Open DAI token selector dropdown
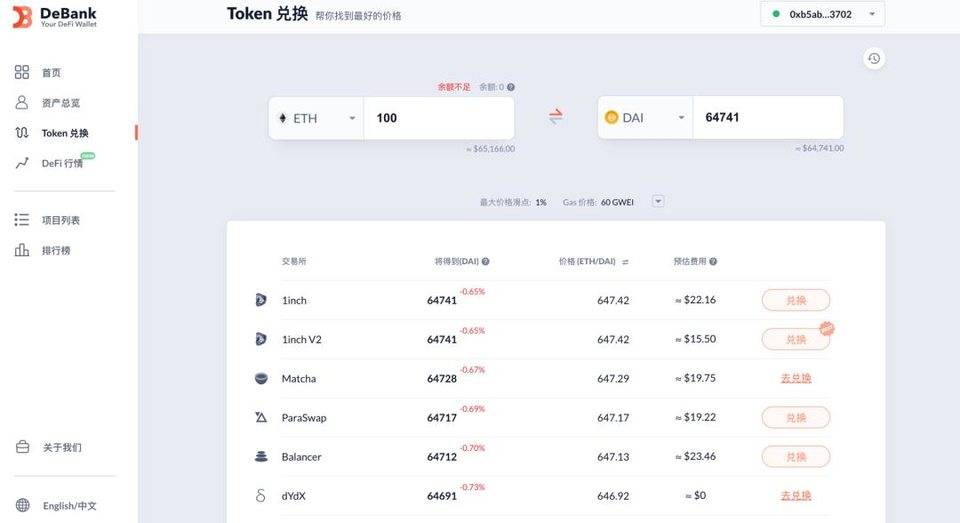960x523 pixels. point(645,118)
